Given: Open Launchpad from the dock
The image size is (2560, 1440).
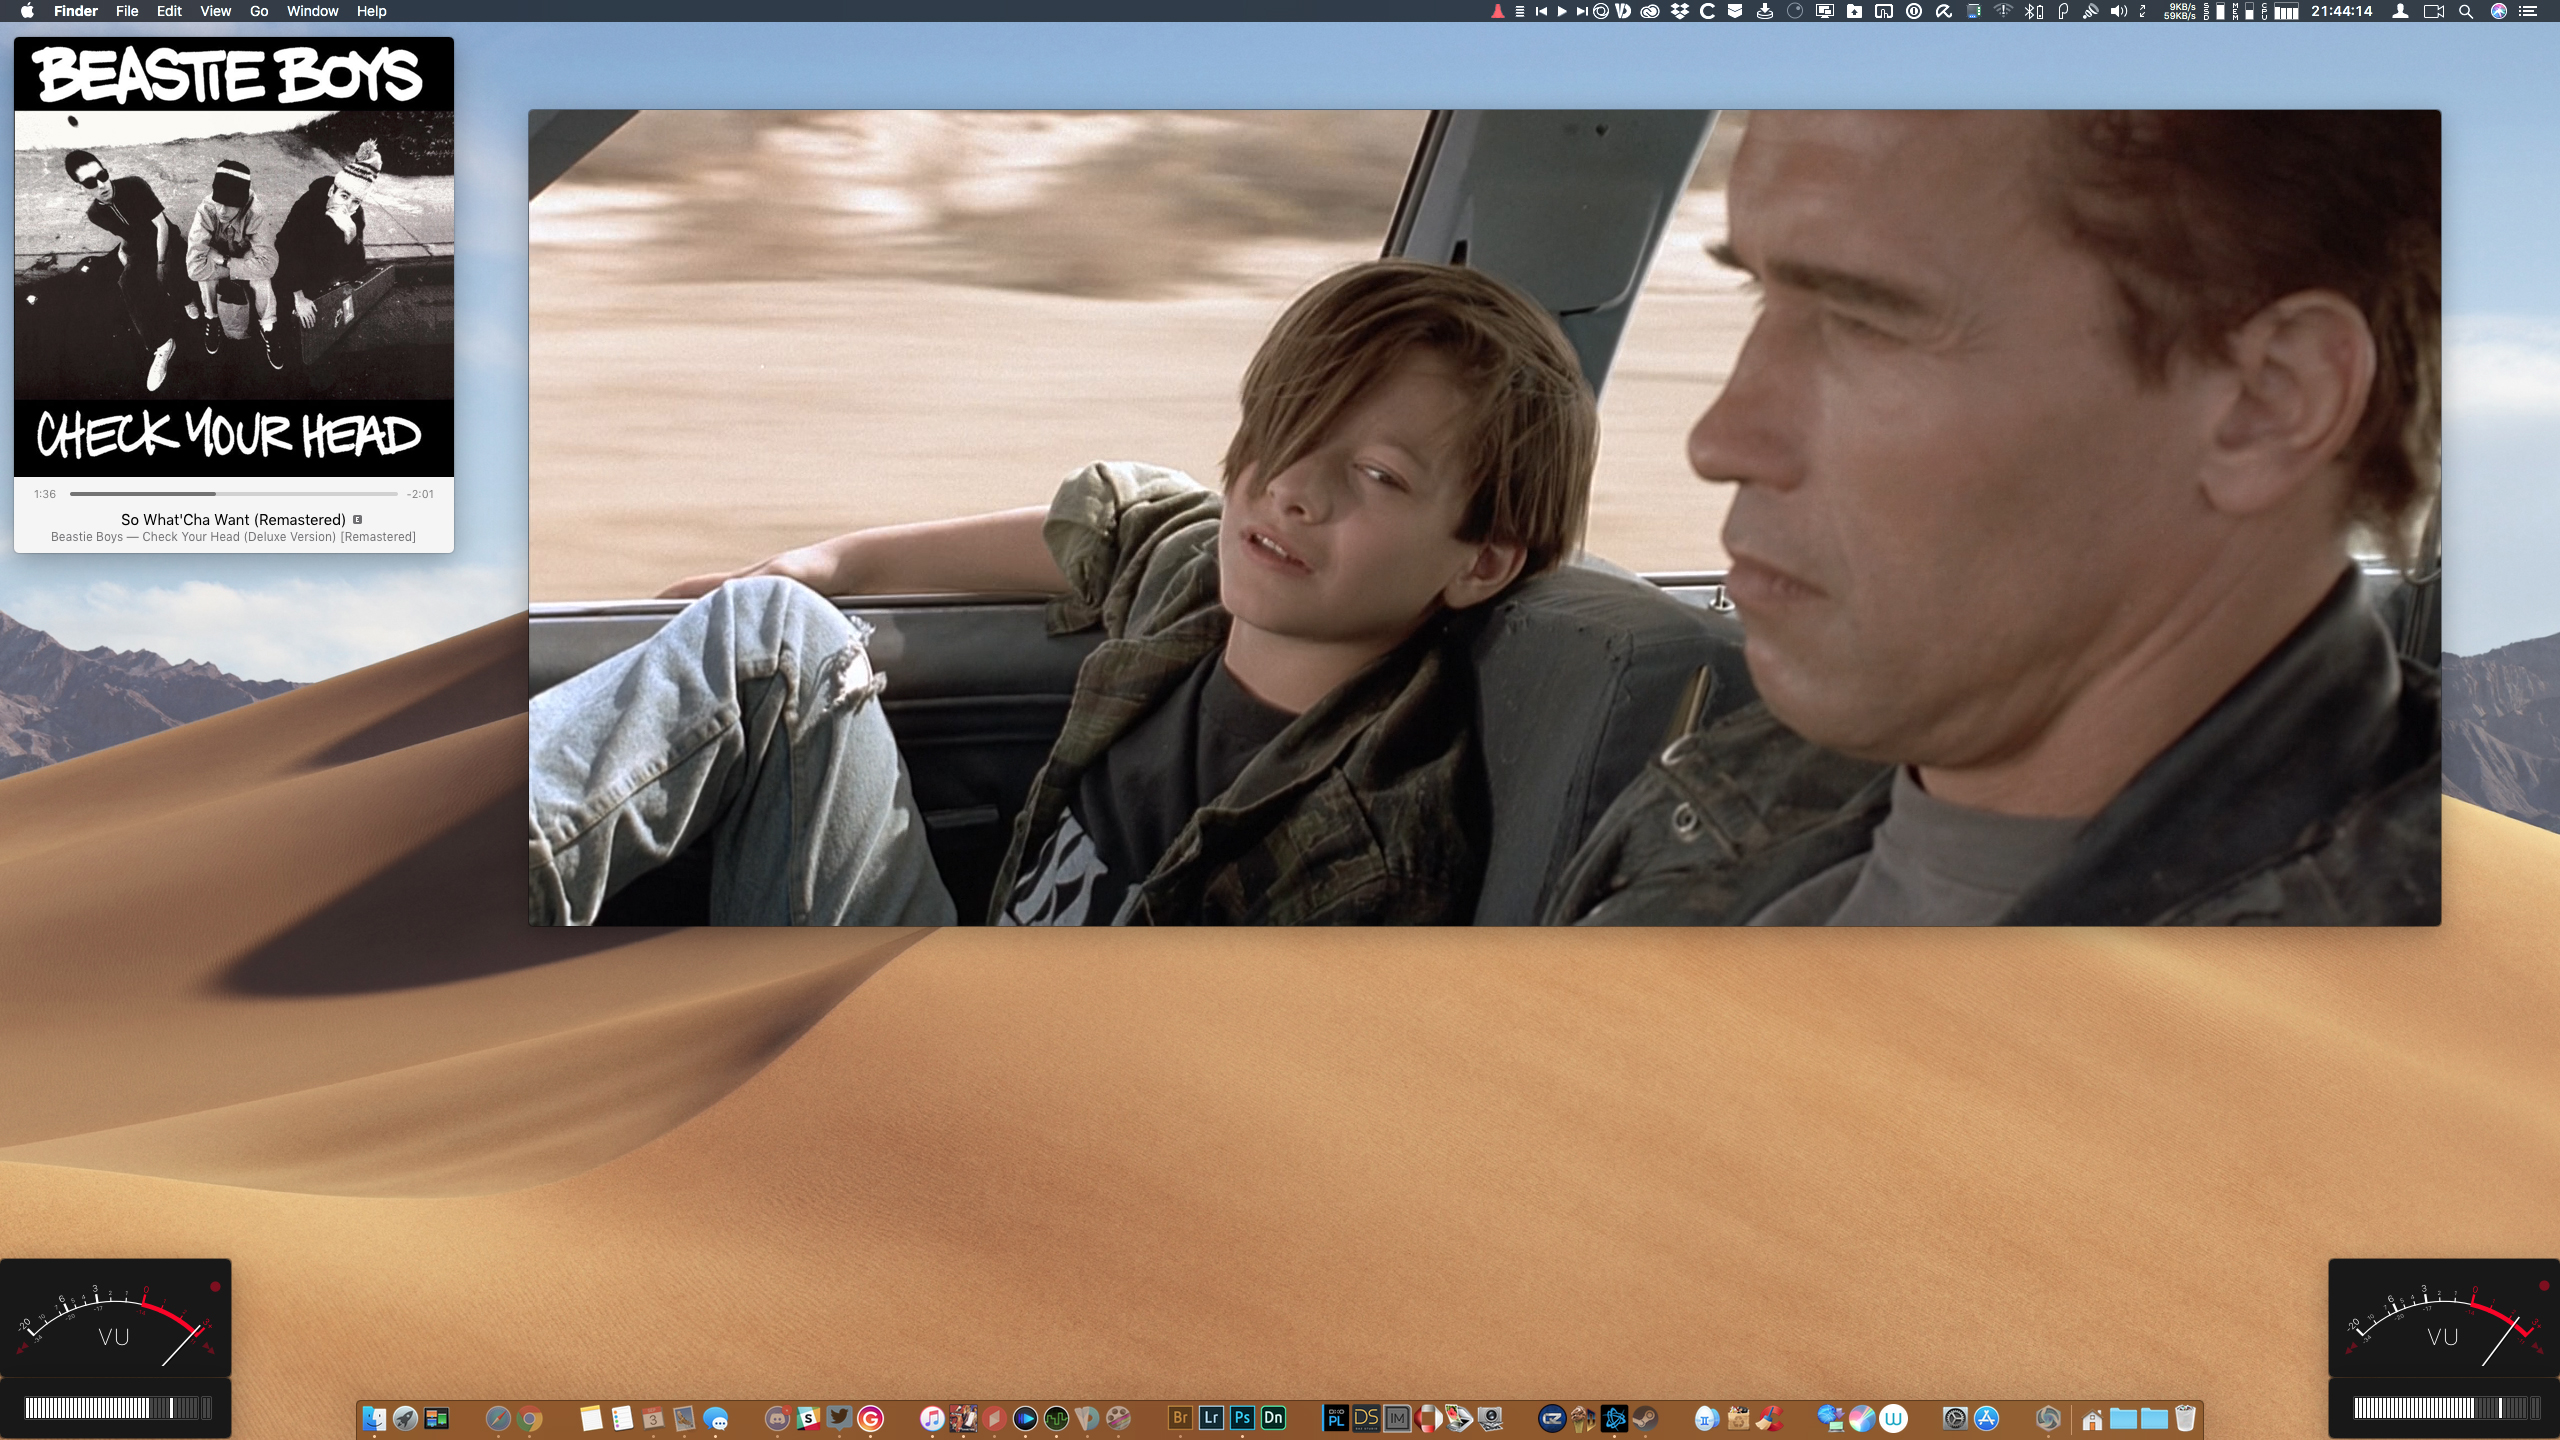Looking at the screenshot, I should tap(405, 1418).
